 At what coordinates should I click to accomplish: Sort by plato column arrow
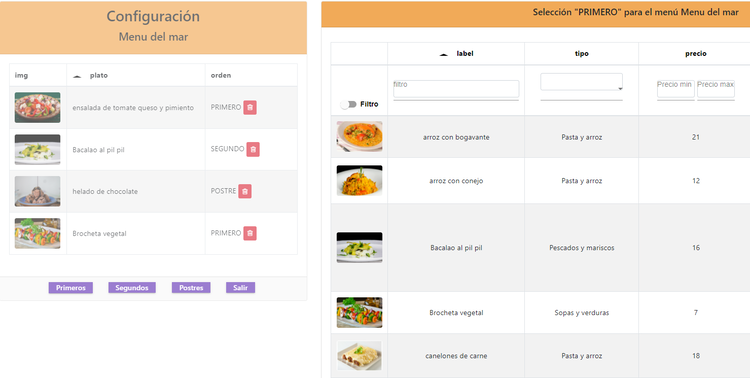point(77,76)
